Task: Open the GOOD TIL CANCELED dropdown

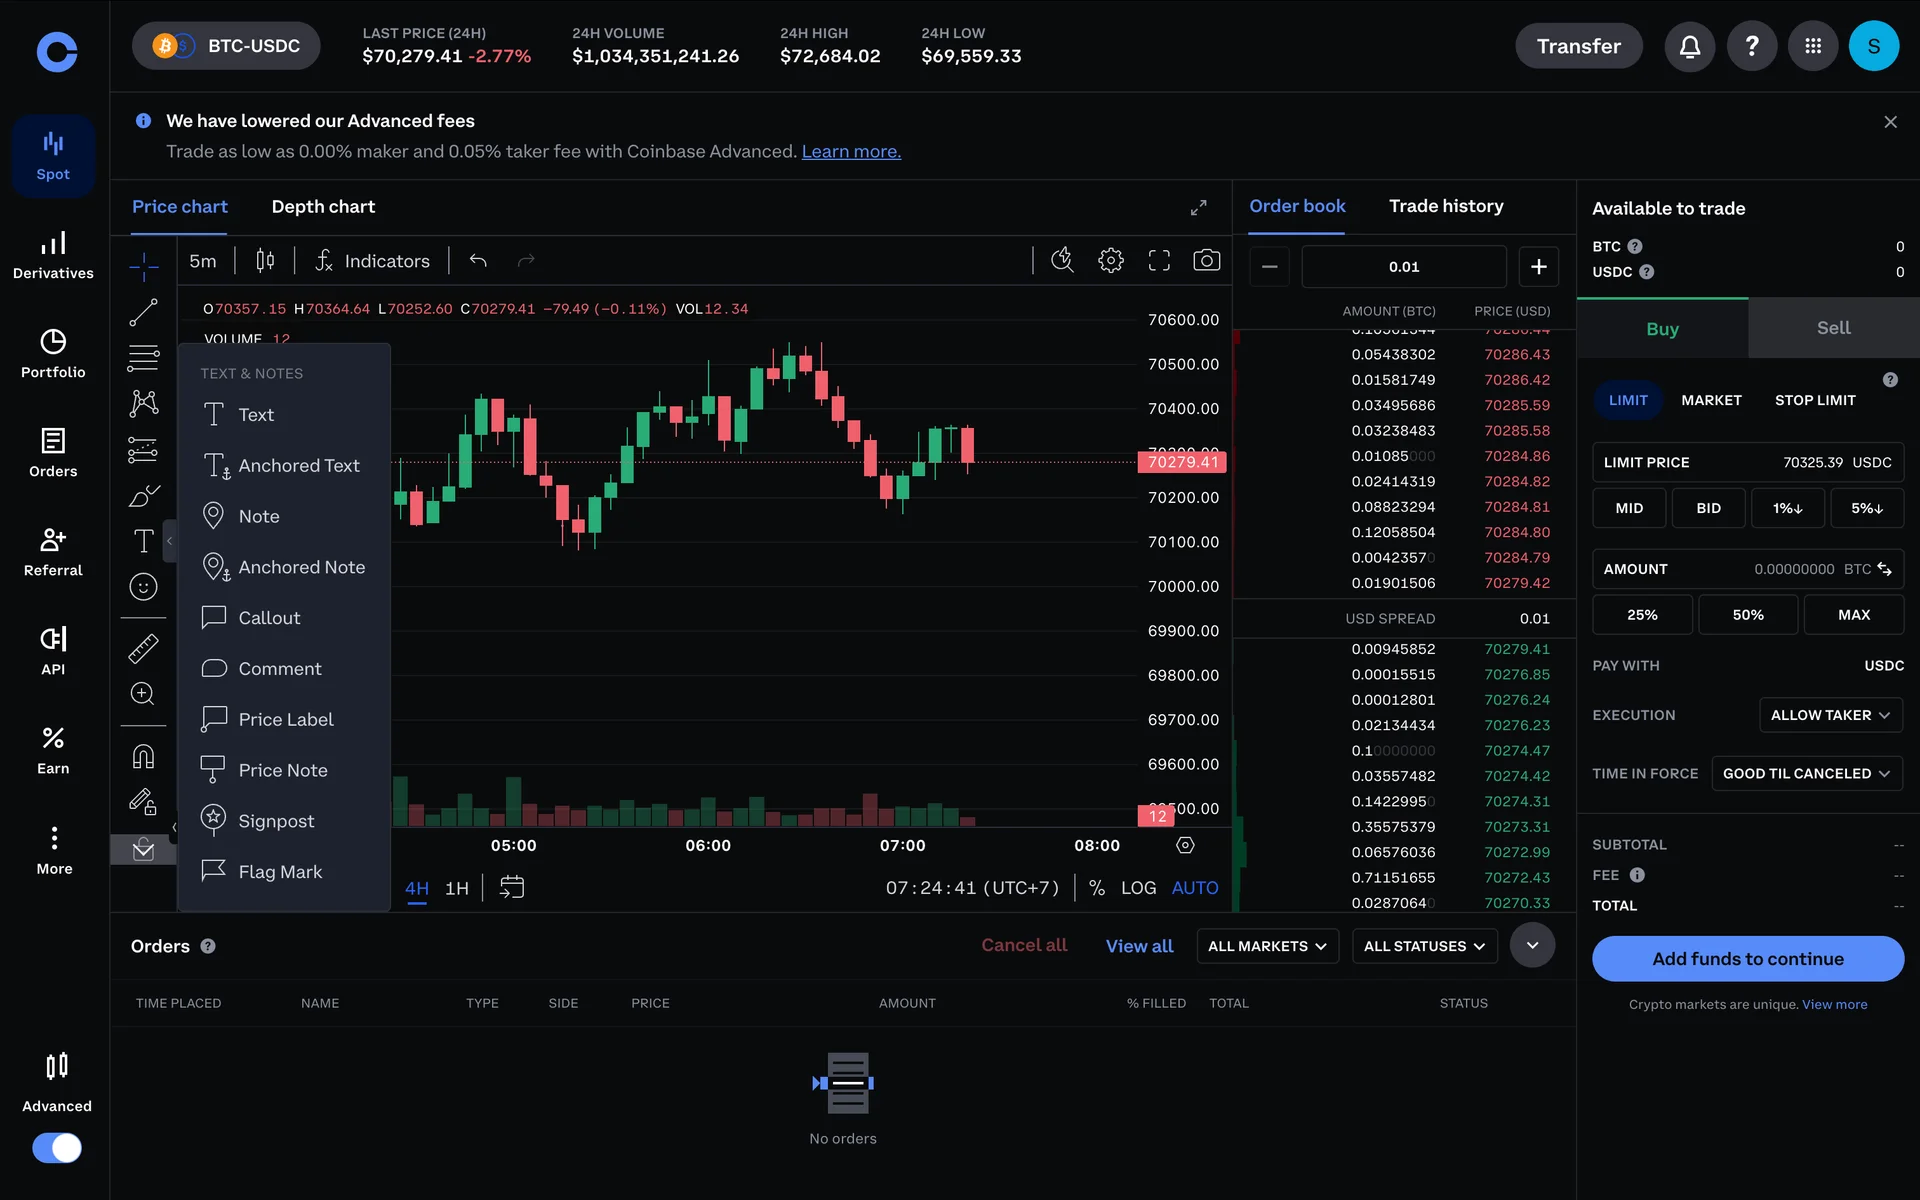Action: click(1805, 774)
